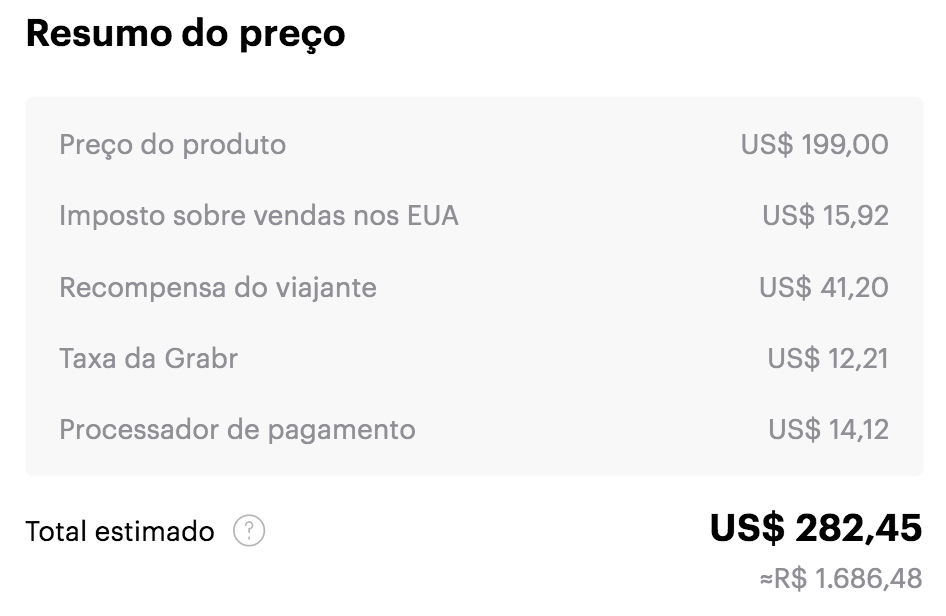Click the question mark help icon
The width and height of the screenshot is (946, 616).
(249, 531)
